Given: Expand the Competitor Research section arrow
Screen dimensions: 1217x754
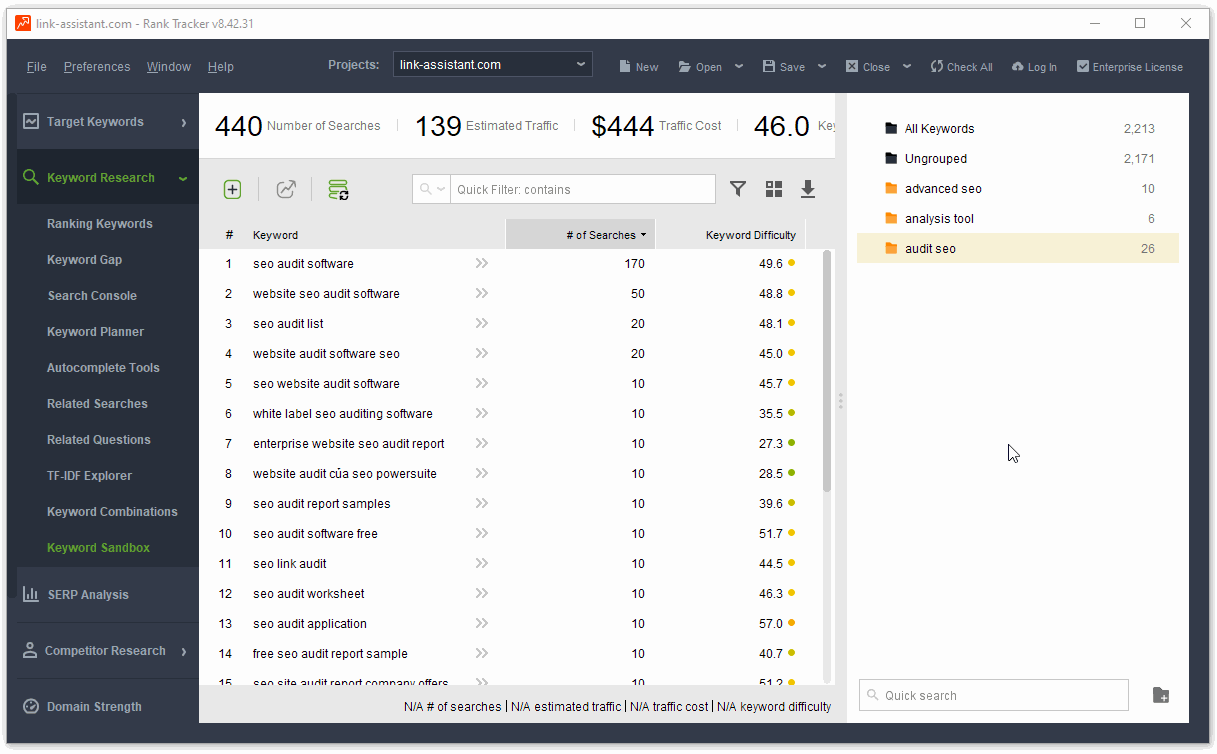Looking at the screenshot, I should [184, 651].
